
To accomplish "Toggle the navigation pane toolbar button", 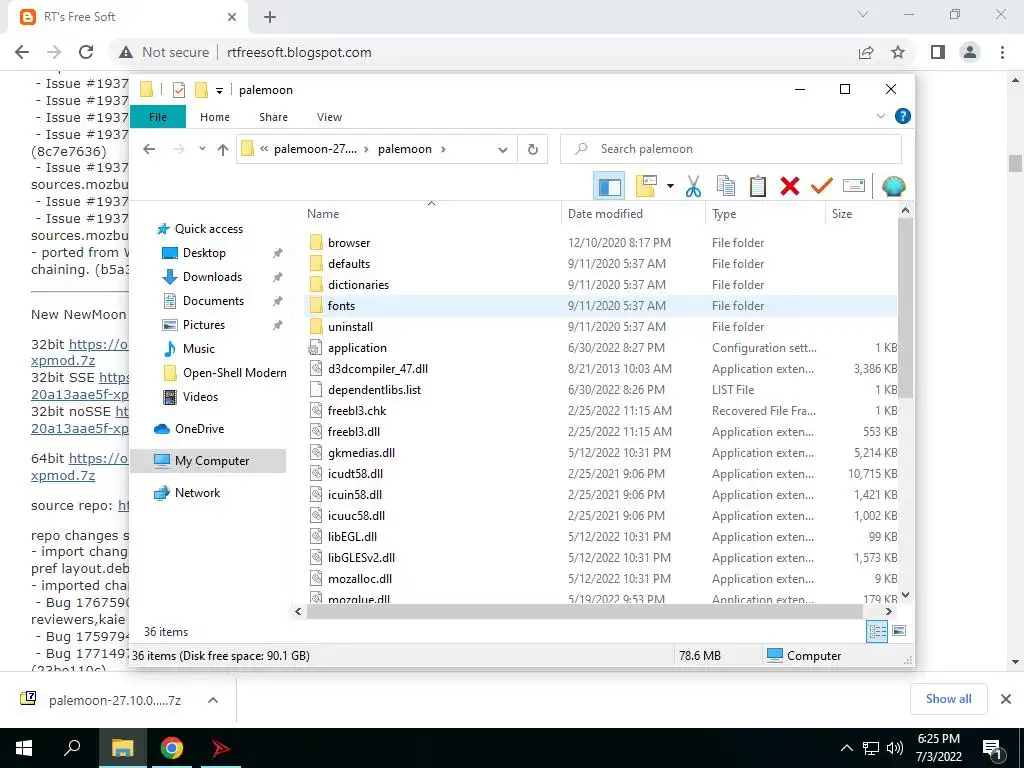I will click(609, 187).
